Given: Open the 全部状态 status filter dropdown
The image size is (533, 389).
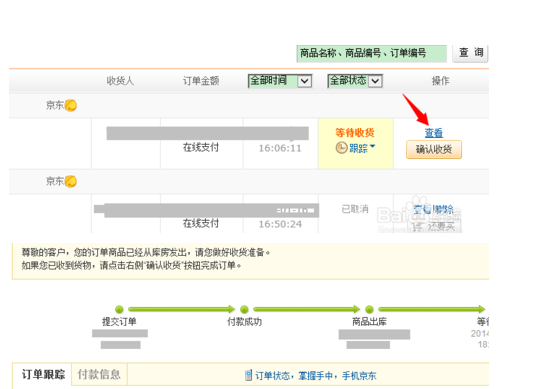Looking at the screenshot, I should (x=355, y=81).
